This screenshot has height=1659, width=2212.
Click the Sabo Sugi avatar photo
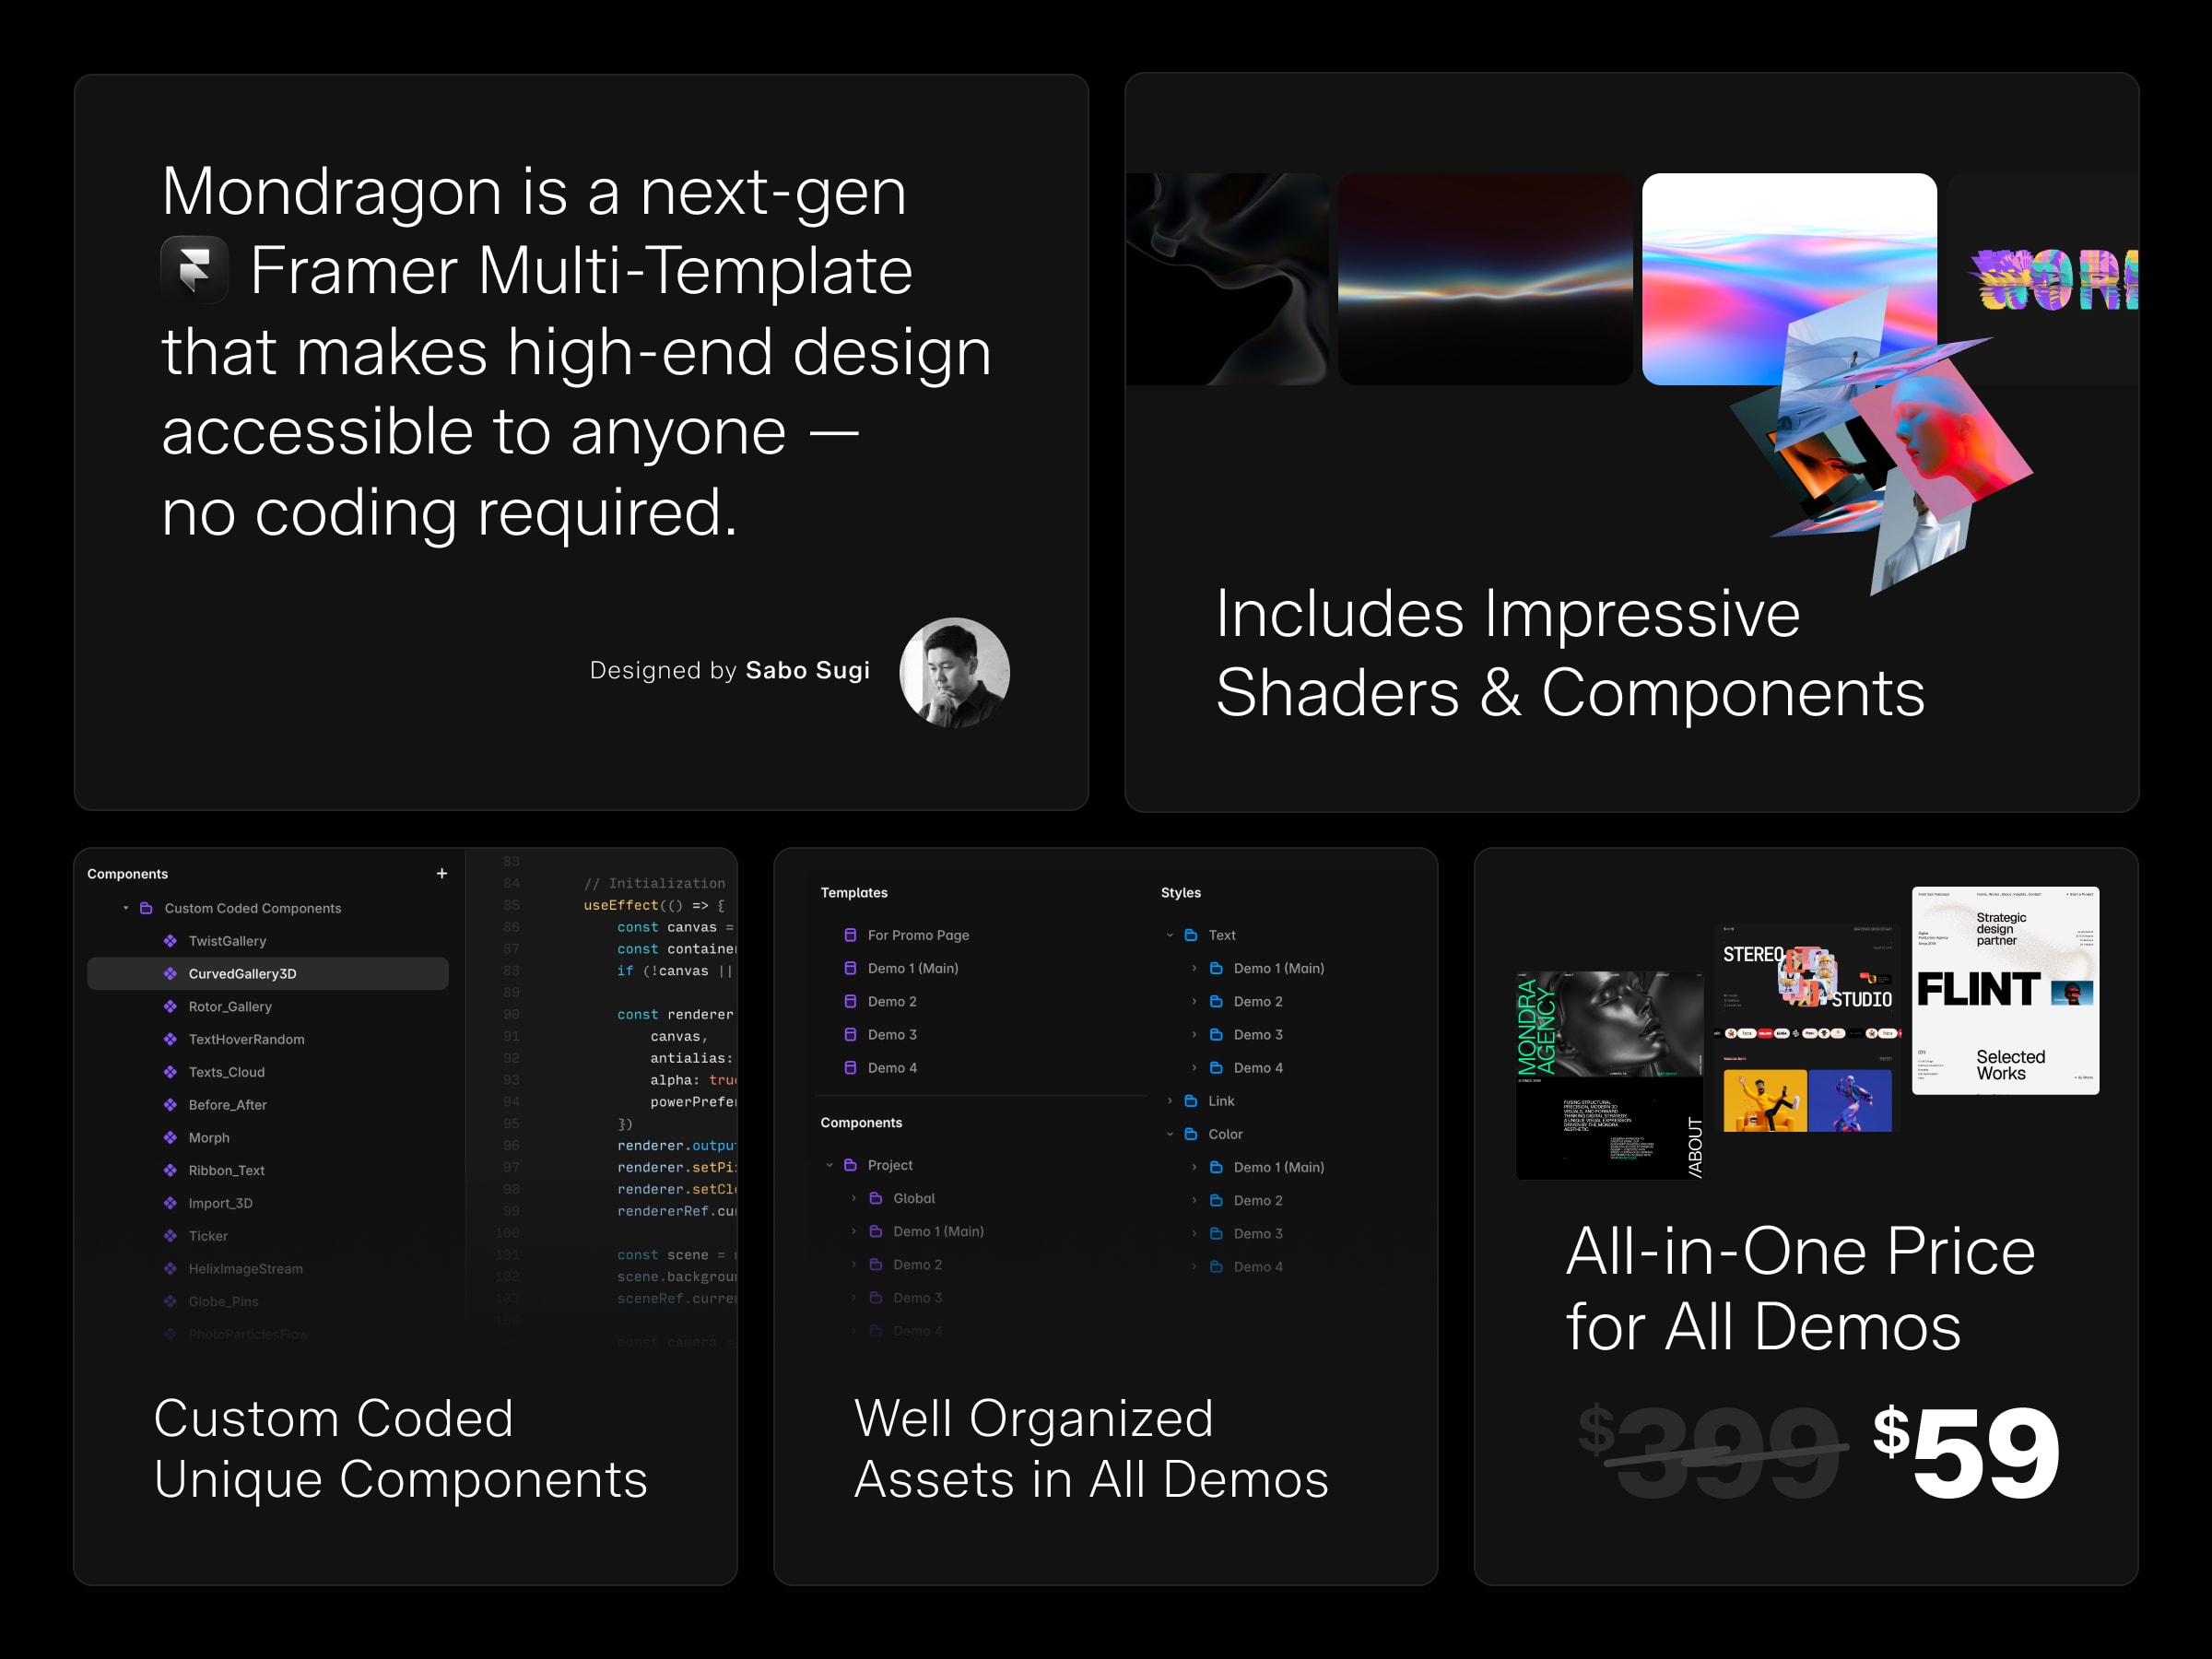pyautogui.click(x=955, y=672)
